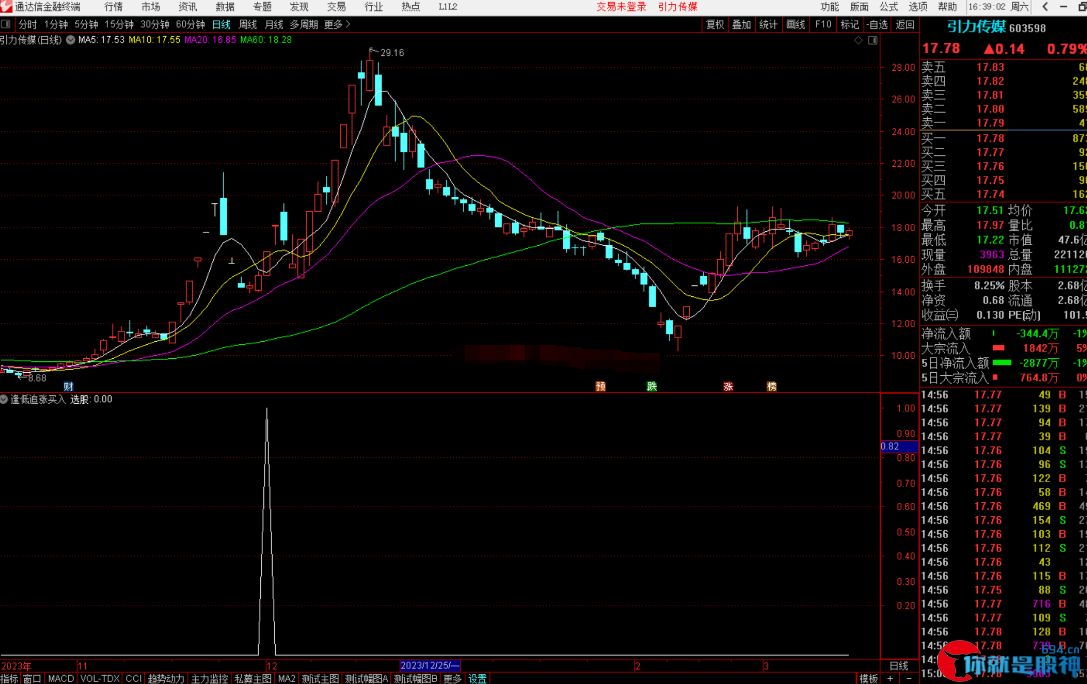Open 多周期 view
This screenshot has height=684, width=1087.
(304, 24)
